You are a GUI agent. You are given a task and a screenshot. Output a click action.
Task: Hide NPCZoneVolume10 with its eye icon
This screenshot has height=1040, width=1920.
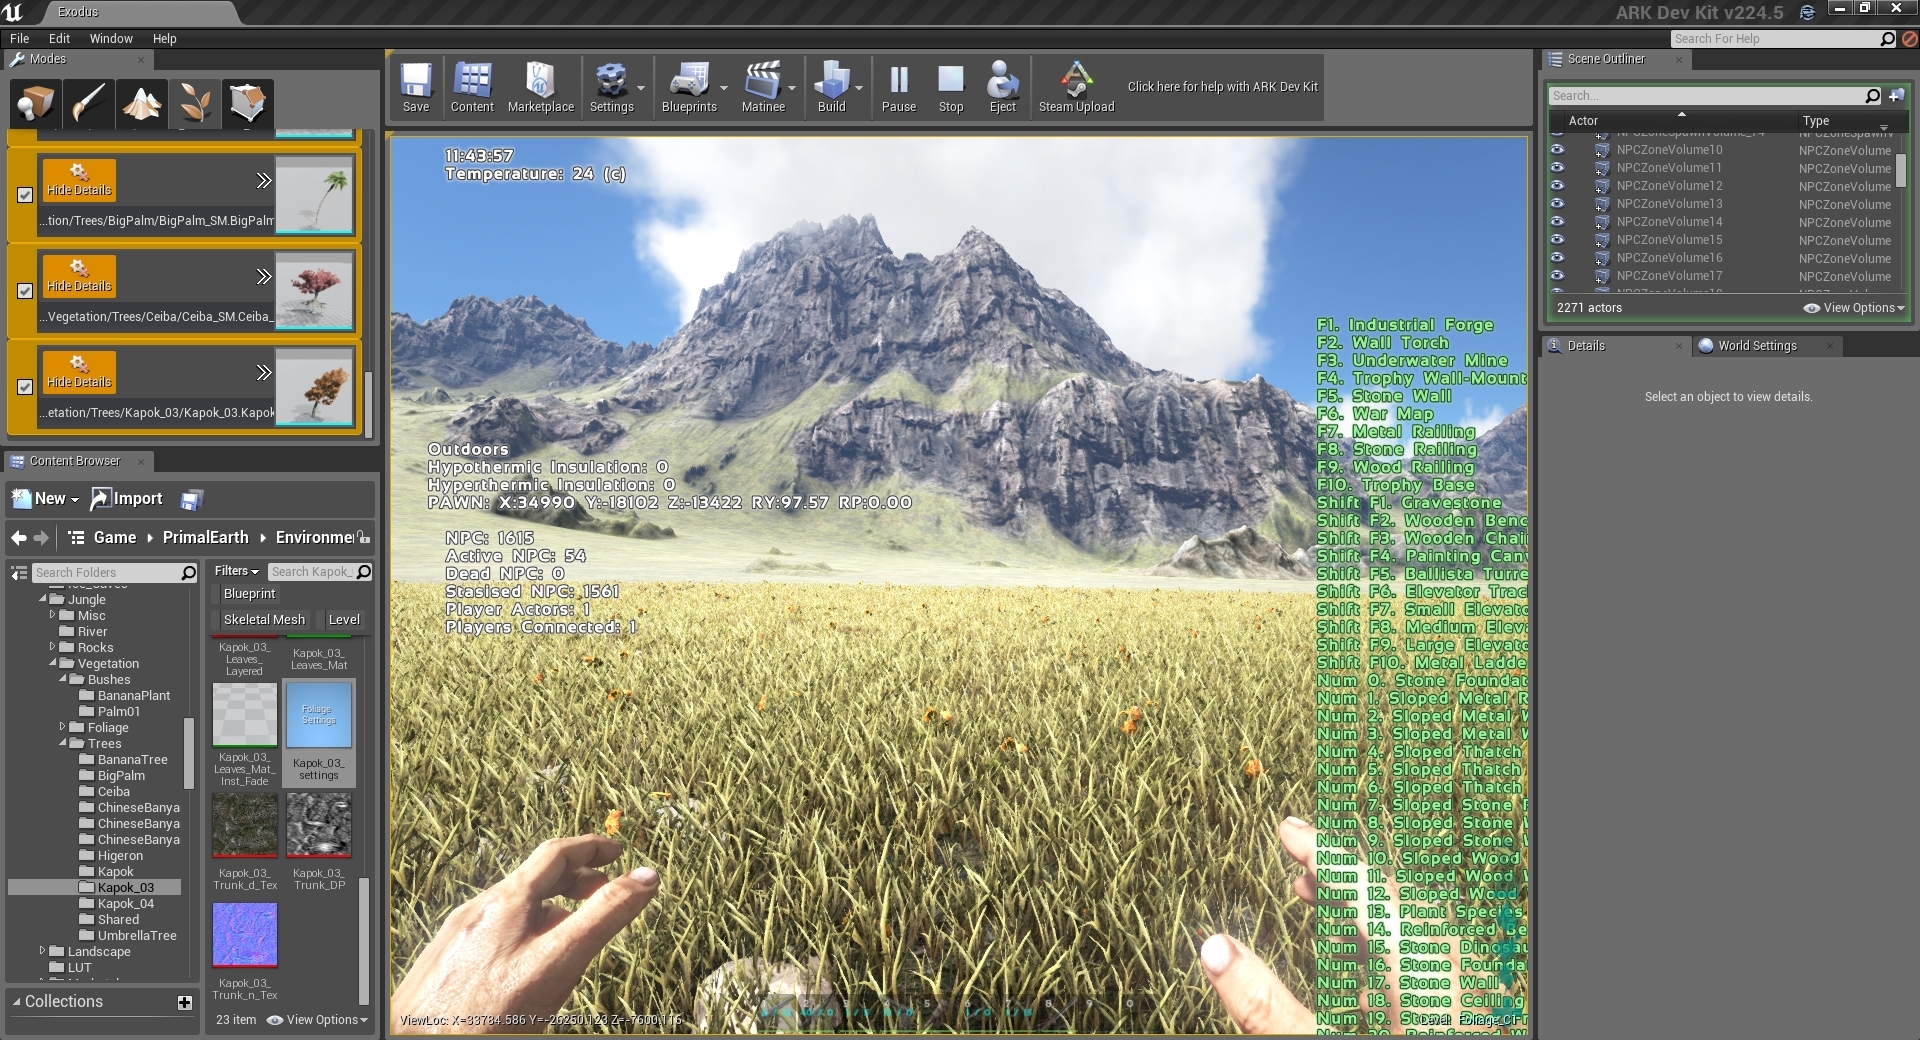click(1557, 150)
